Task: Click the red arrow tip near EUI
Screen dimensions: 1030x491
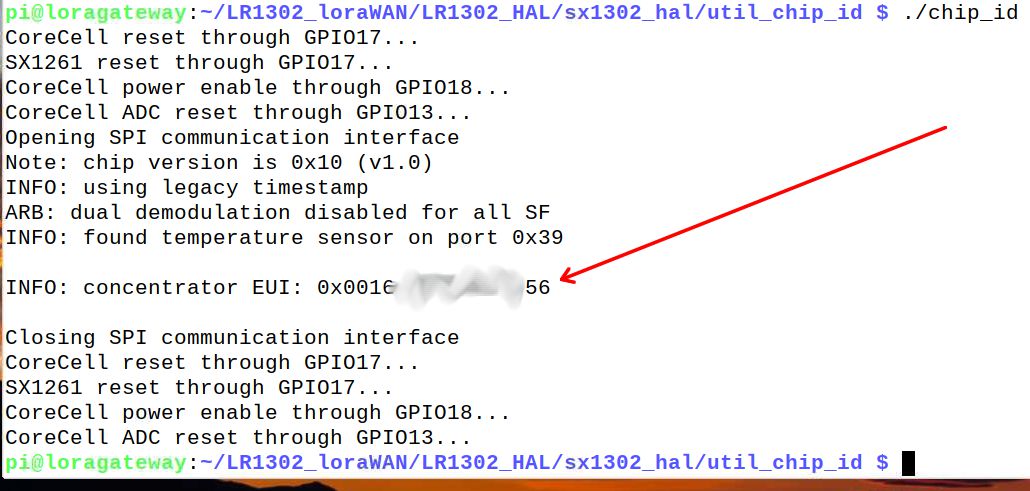Action: click(x=562, y=279)
